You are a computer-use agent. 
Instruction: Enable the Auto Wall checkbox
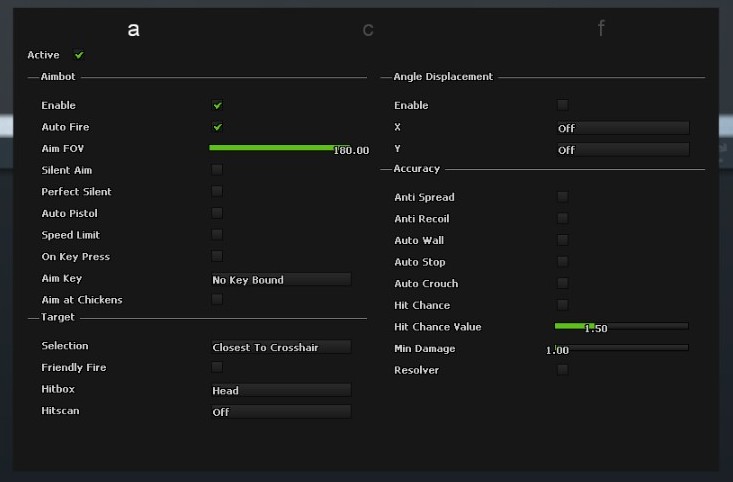point(563,240)
